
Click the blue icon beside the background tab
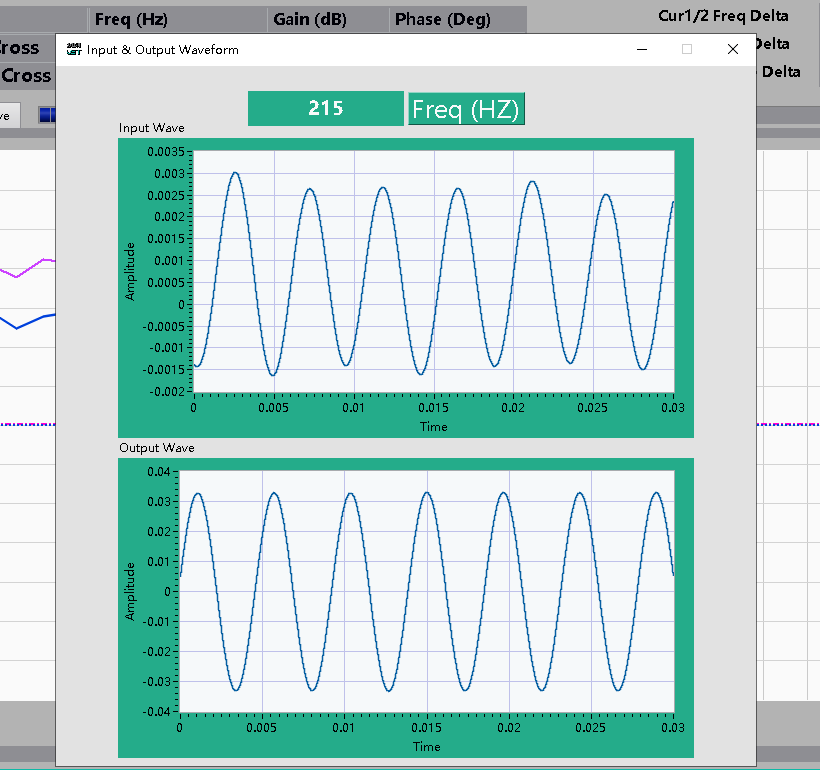pos(46,115)
